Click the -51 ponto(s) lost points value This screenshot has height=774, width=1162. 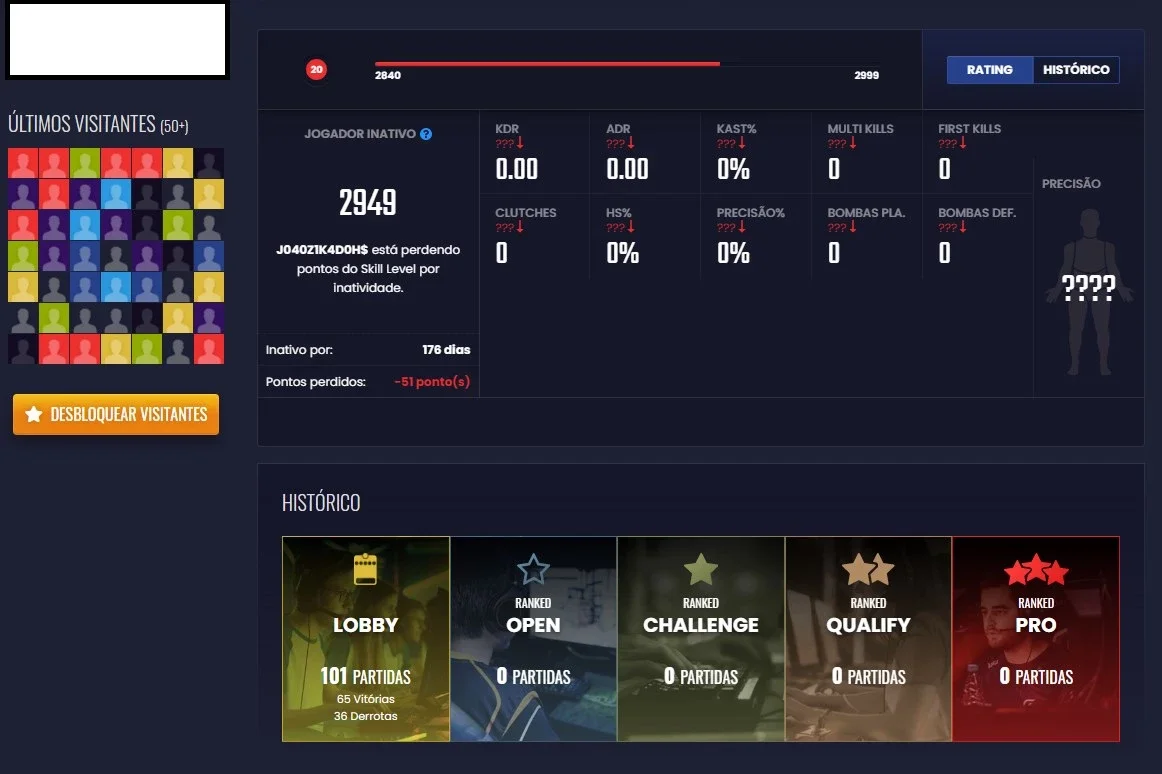point(432,382)
